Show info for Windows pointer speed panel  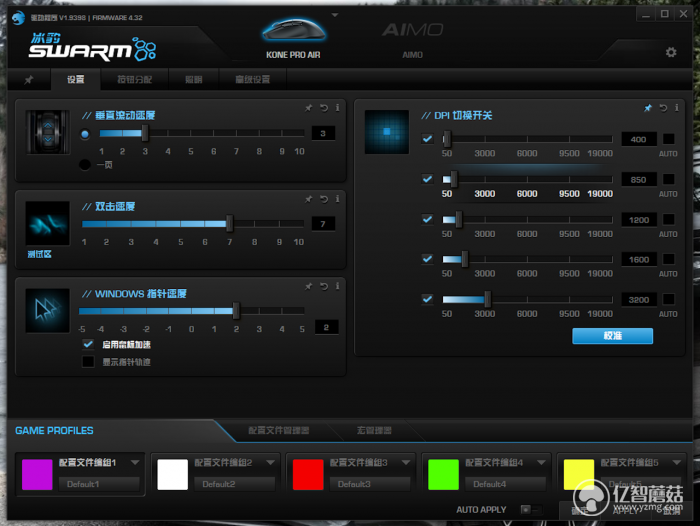tap(338, 286)
